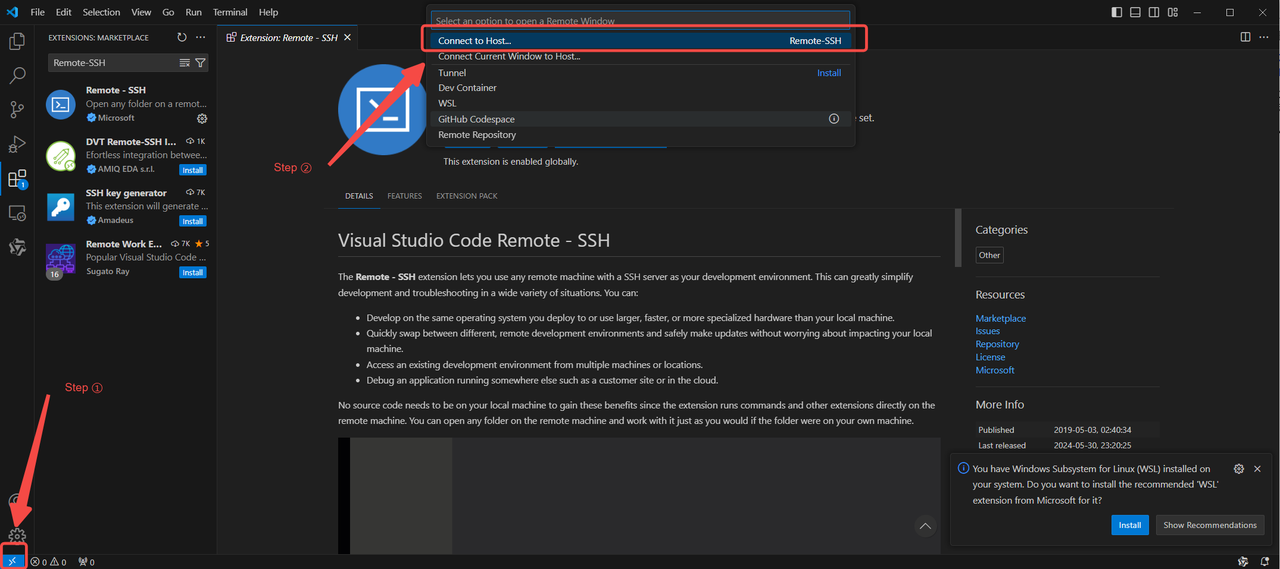This screenshot has width=1280, height=569.
Task: Open the extensions filter dropdown
Action: click(x=200, y=63)
